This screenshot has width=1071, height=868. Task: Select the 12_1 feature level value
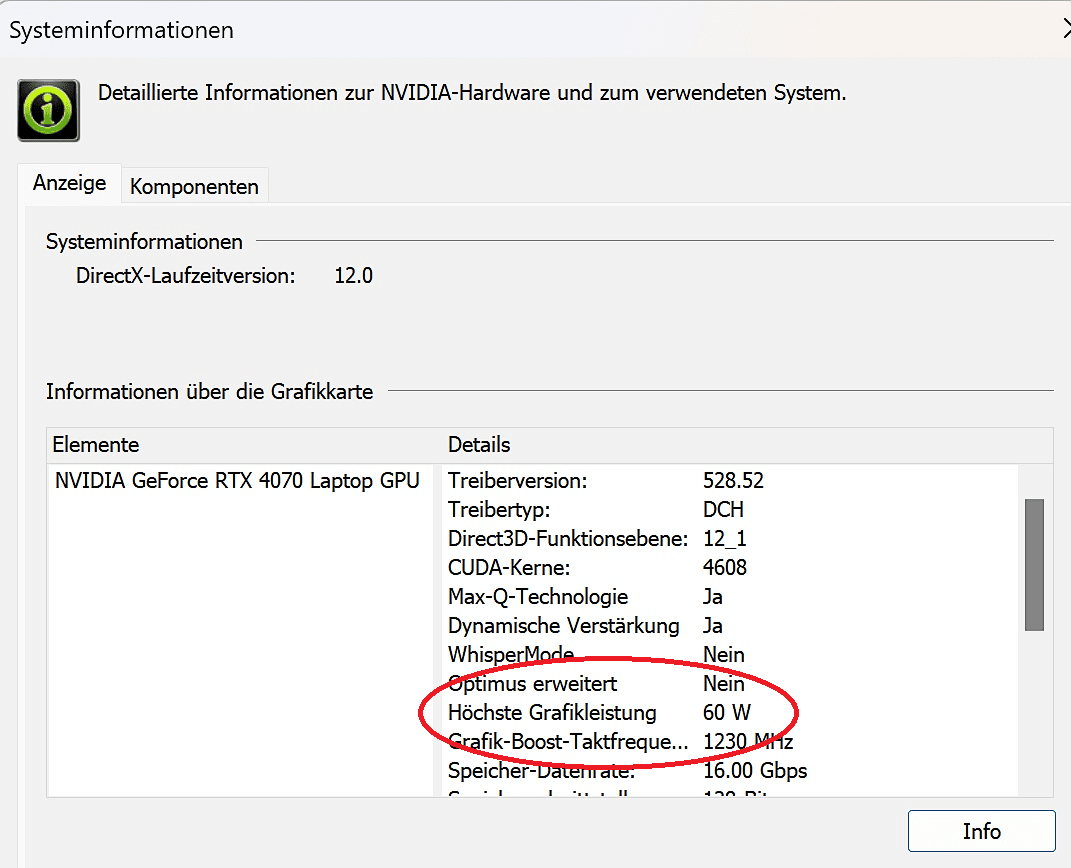(x=725, y=539)
